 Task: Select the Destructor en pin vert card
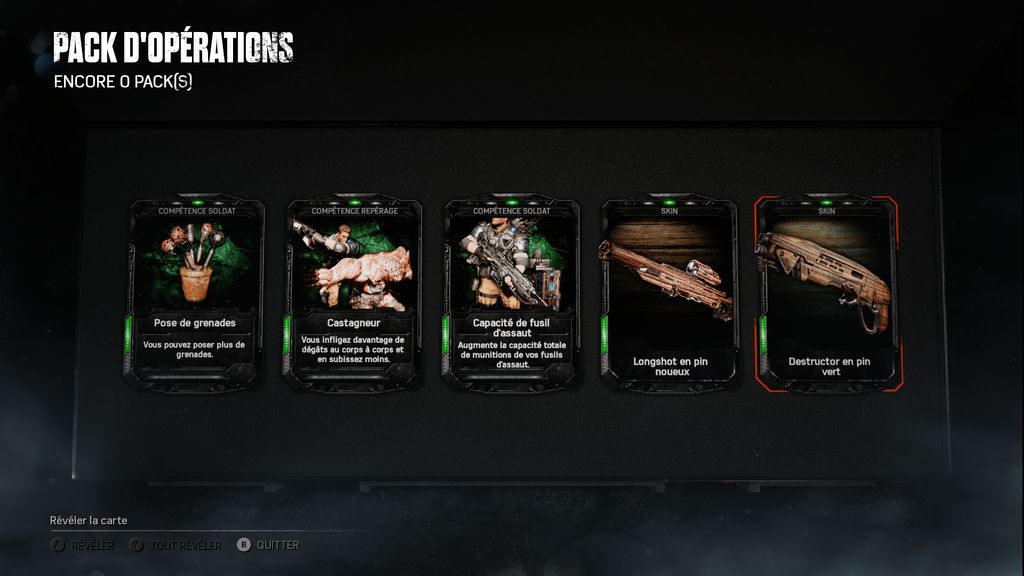pyautogui.click(x=828, y=293)
